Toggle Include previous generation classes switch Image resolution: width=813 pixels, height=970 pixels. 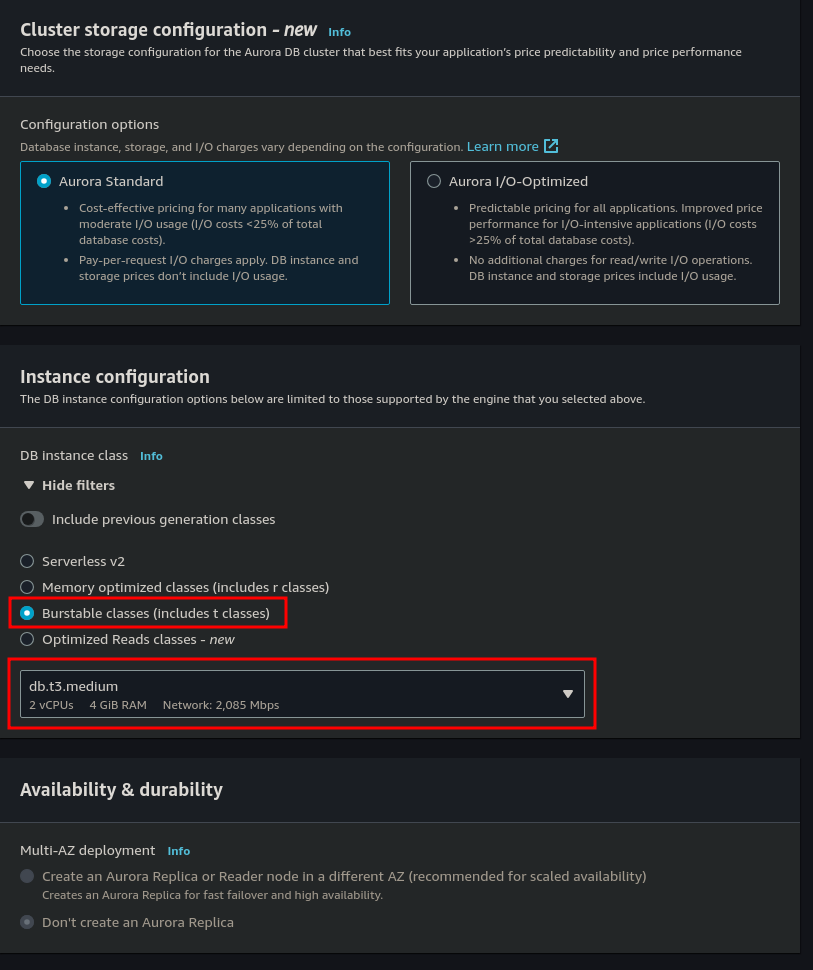pyautogui.click(x=33, y=519)
